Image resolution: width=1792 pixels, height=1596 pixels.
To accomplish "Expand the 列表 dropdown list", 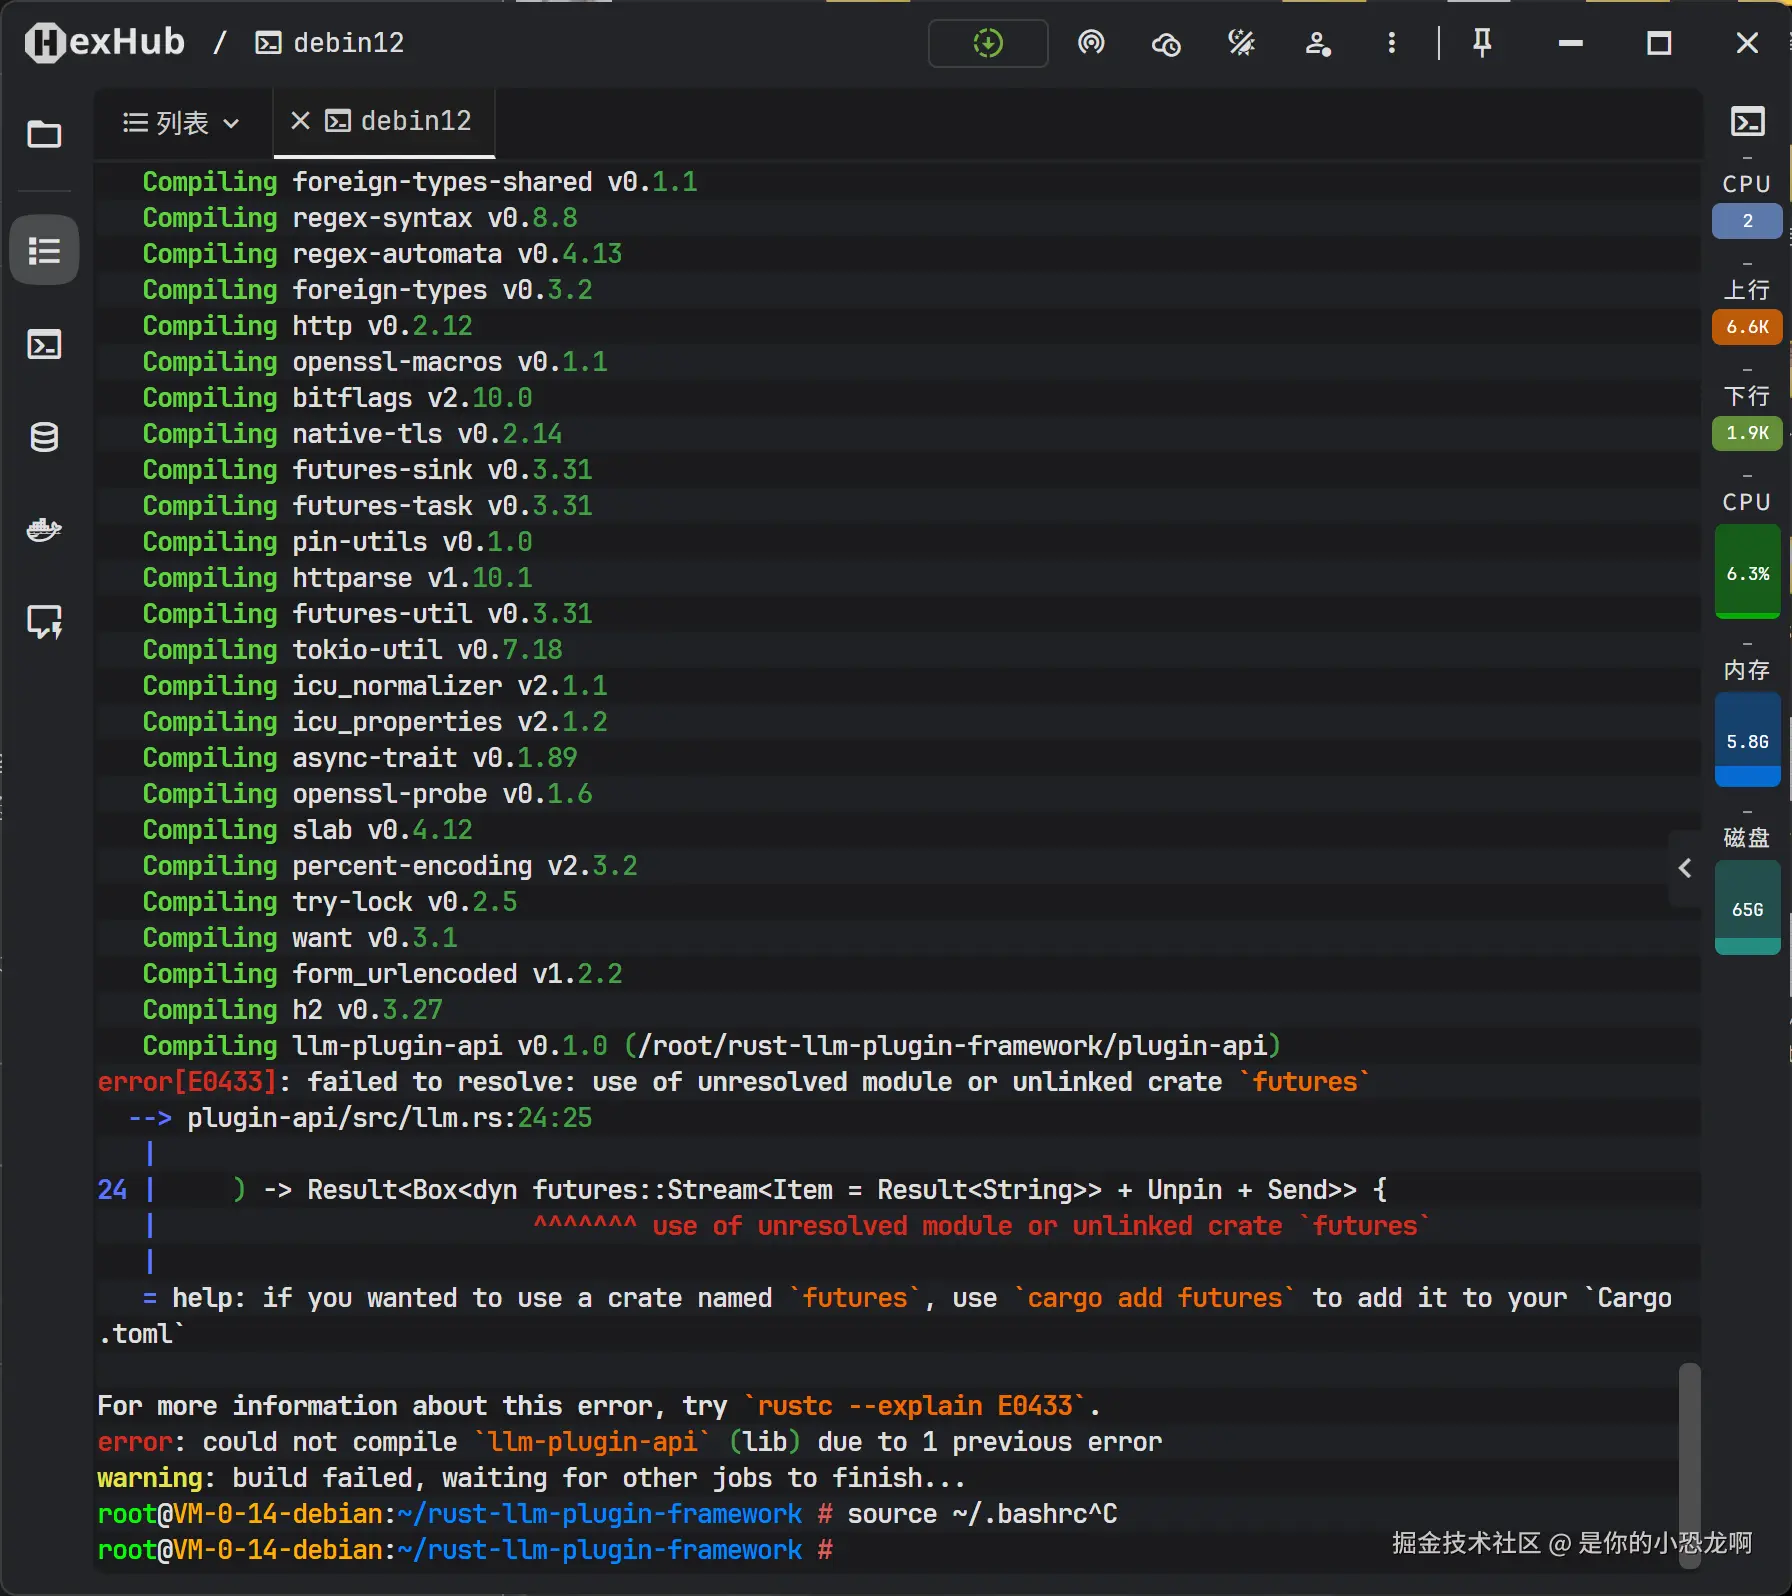I will point(182,123).
